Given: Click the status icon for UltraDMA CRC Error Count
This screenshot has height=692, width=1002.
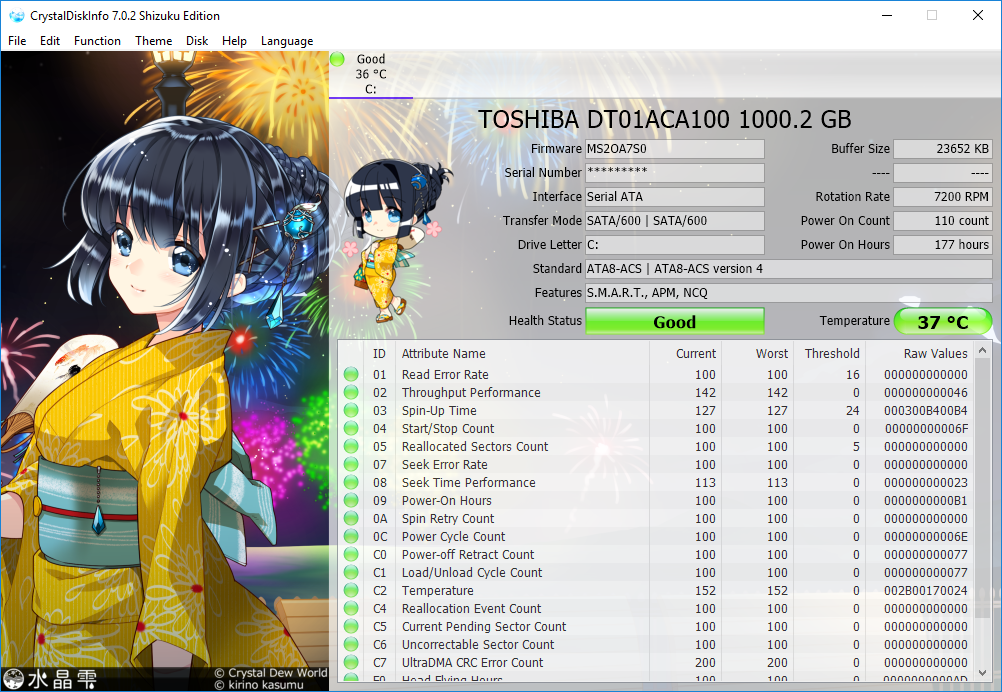Looking at the screenshot, I should coord(351,663).
